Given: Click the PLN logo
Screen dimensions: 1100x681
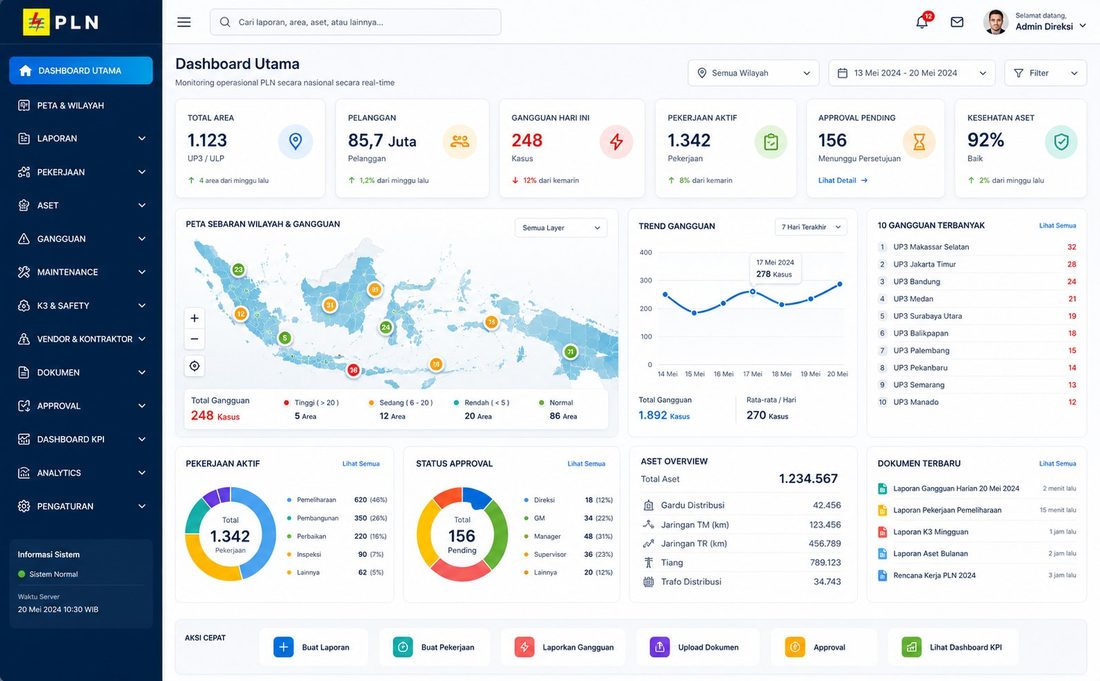Looking at the screenshot, I should pyautogui.click(x=61, y=22).
